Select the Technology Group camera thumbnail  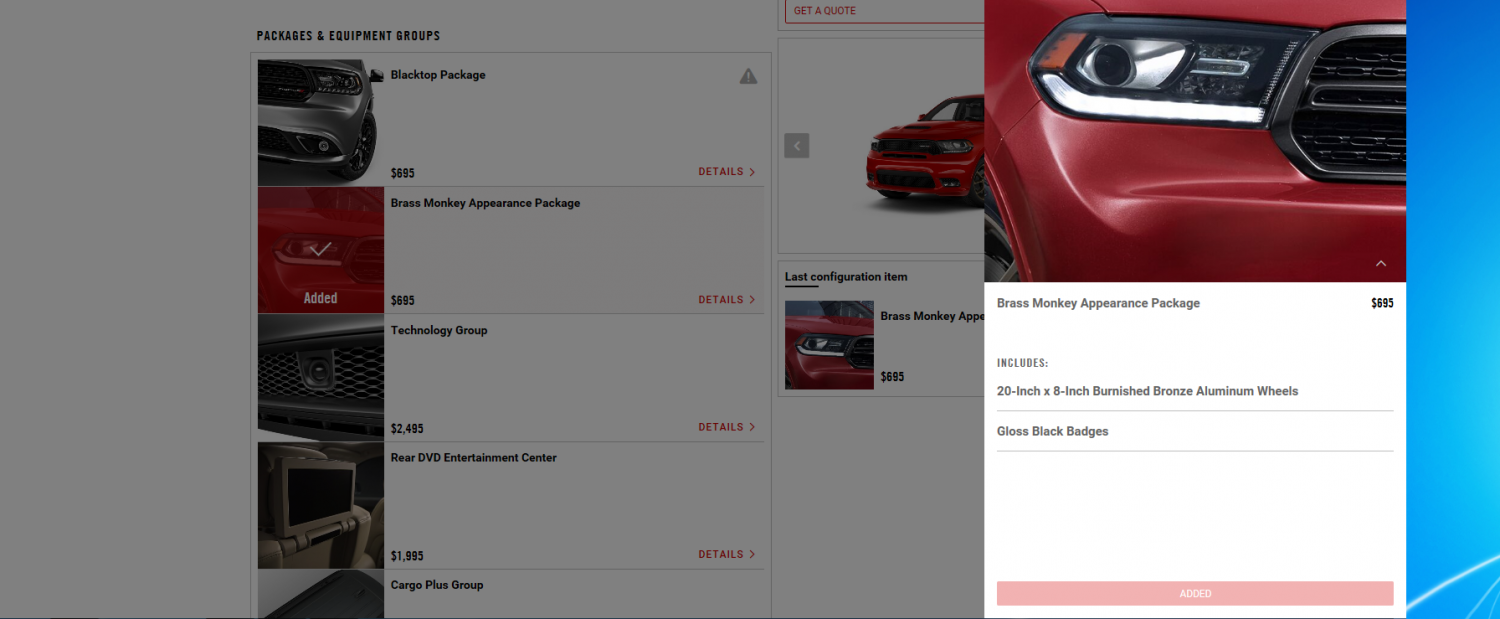click(x=321, y=378)
